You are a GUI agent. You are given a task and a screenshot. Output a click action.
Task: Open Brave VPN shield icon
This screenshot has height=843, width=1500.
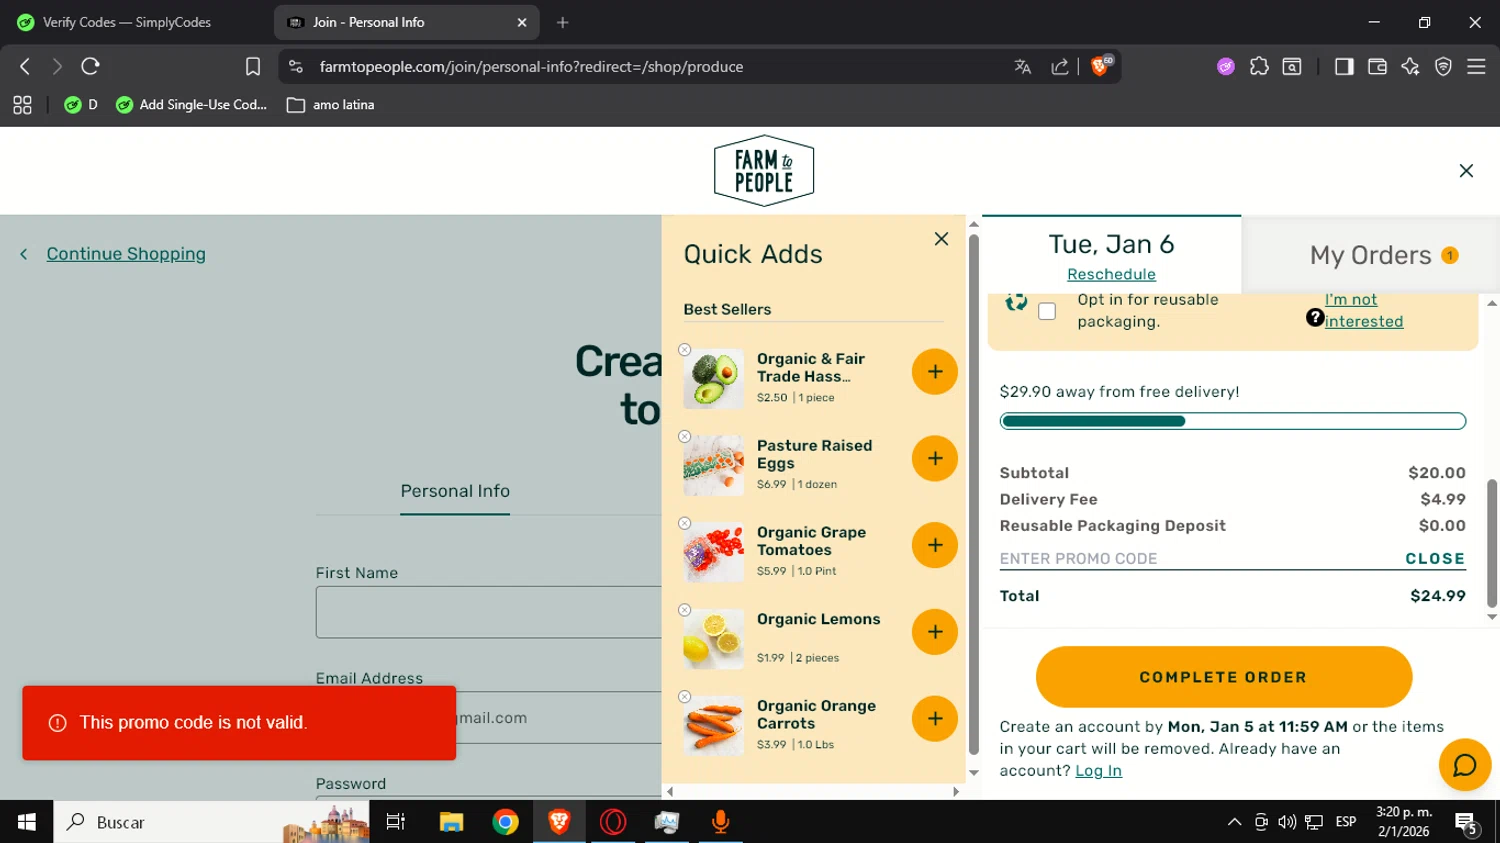tap(1443, 67)
